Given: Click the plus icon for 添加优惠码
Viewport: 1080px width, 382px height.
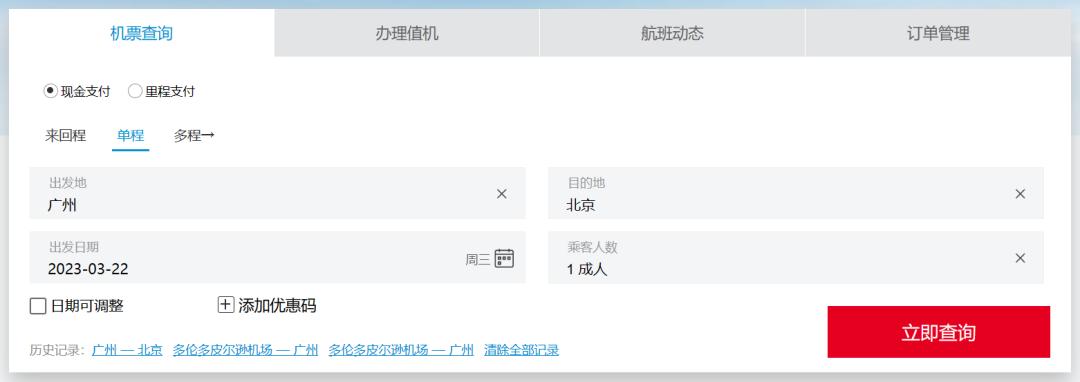Looking at the screenshot, I should click(x=226, y=305).
